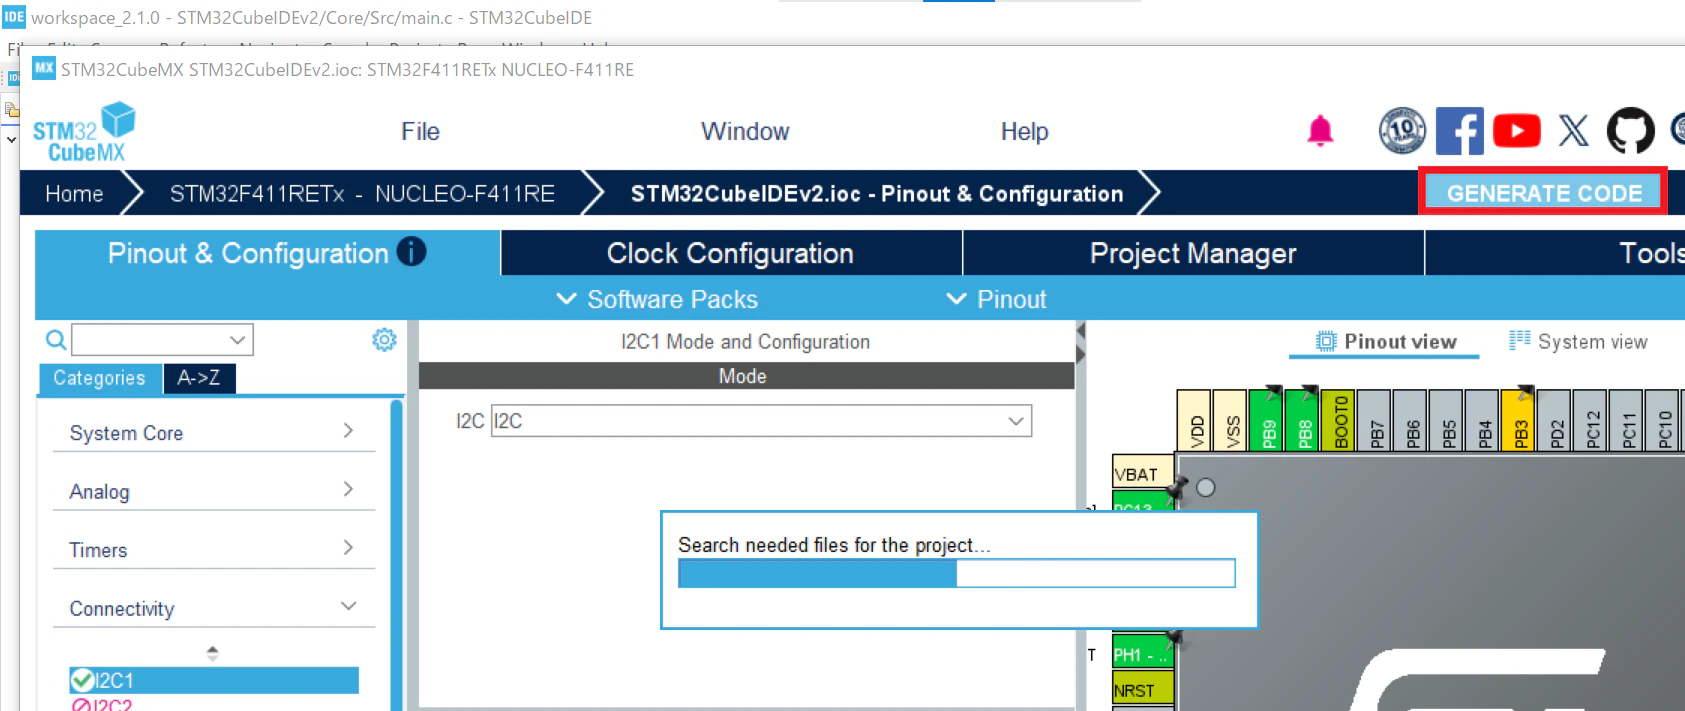Click the STM32CubeIDEv2.ioc Pinout & Configuration breadcrumb
This screenshot has height=711, width=1685.
[x=876, y=194]
